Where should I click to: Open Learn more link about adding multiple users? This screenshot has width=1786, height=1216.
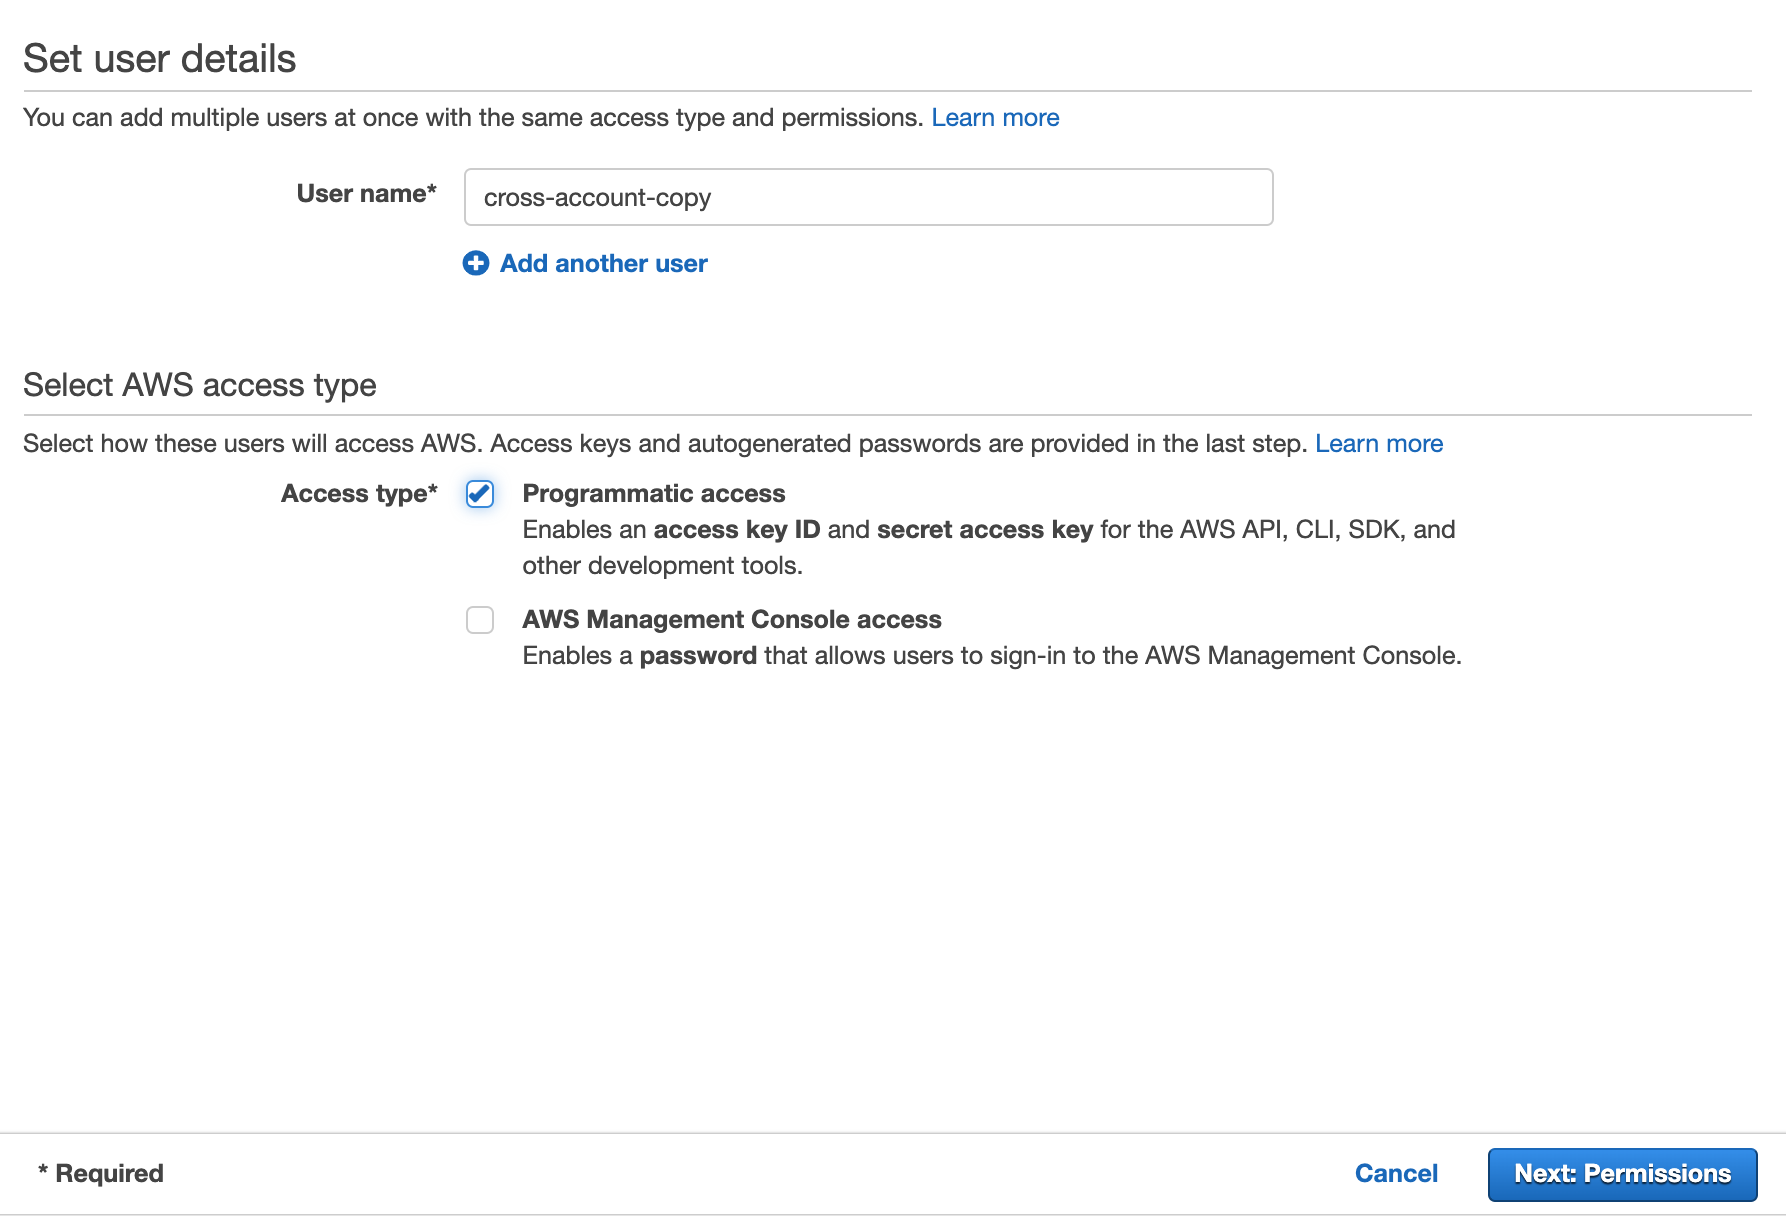coord(994,118)
